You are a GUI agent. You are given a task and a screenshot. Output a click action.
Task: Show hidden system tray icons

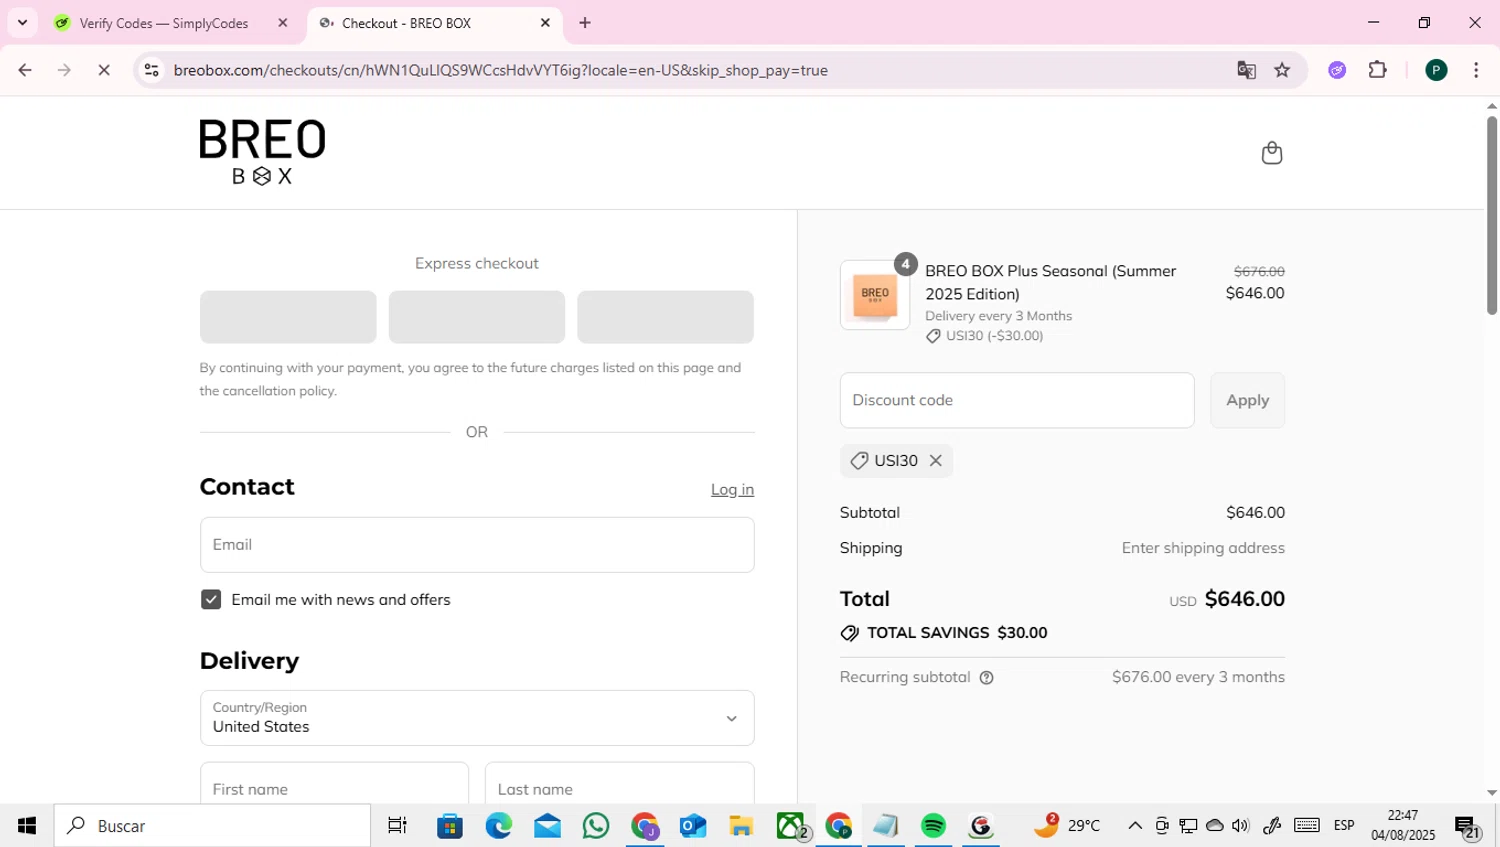point(1135,825)
